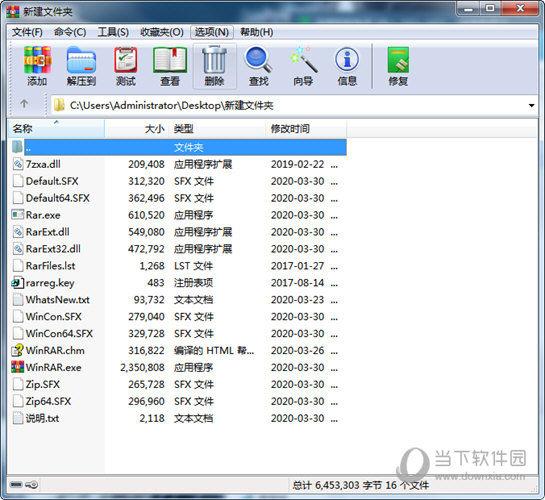Open the 工具(S) menu

pos(113,32)
